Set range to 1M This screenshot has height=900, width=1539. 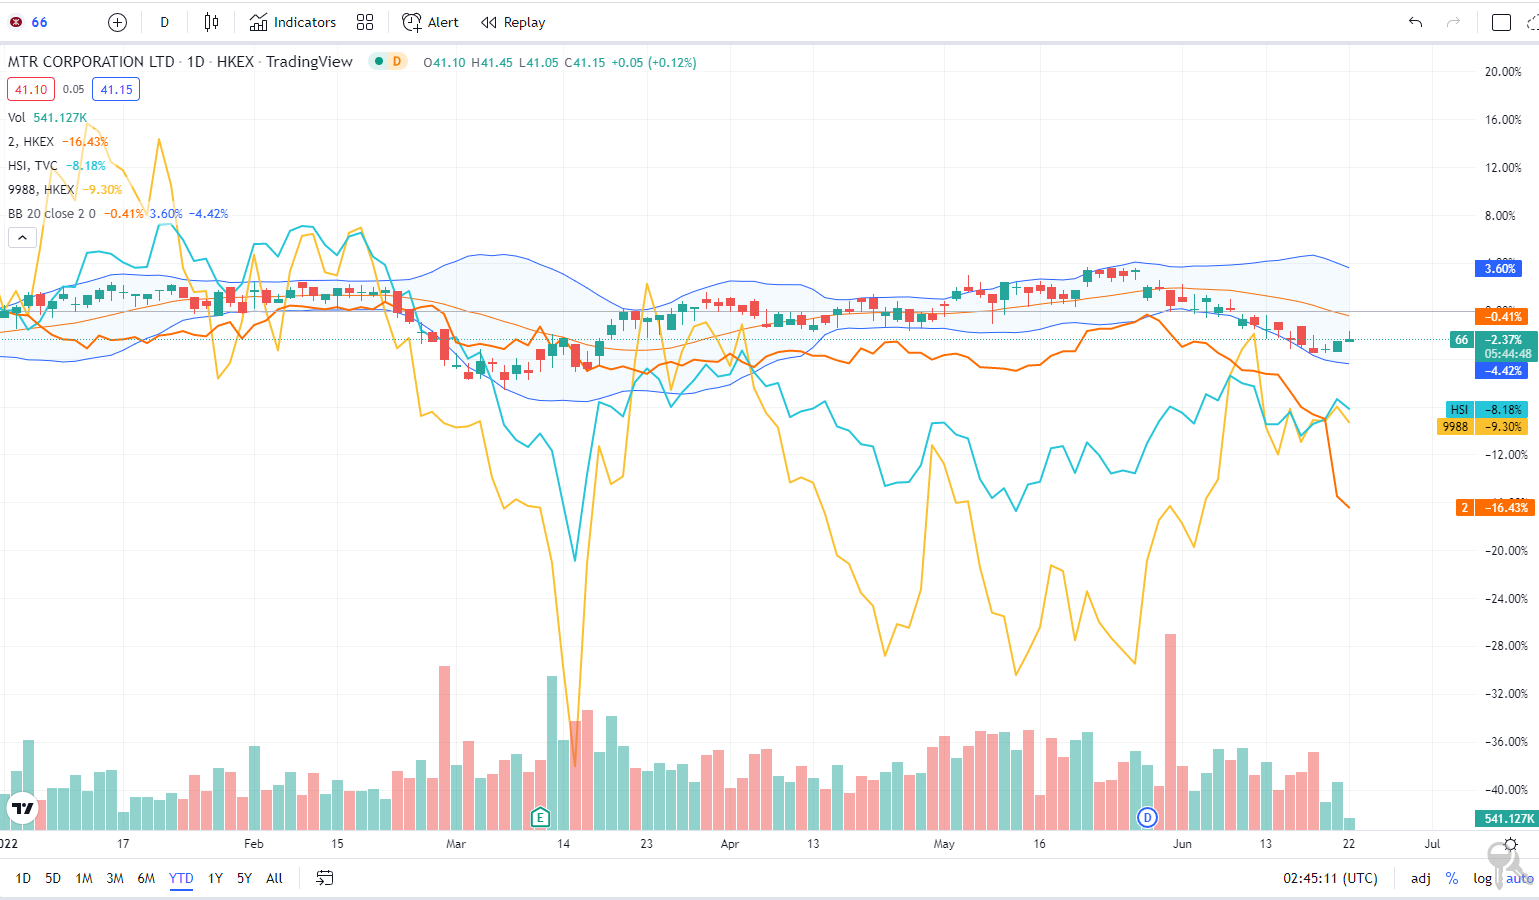click(x=84, y=878)
